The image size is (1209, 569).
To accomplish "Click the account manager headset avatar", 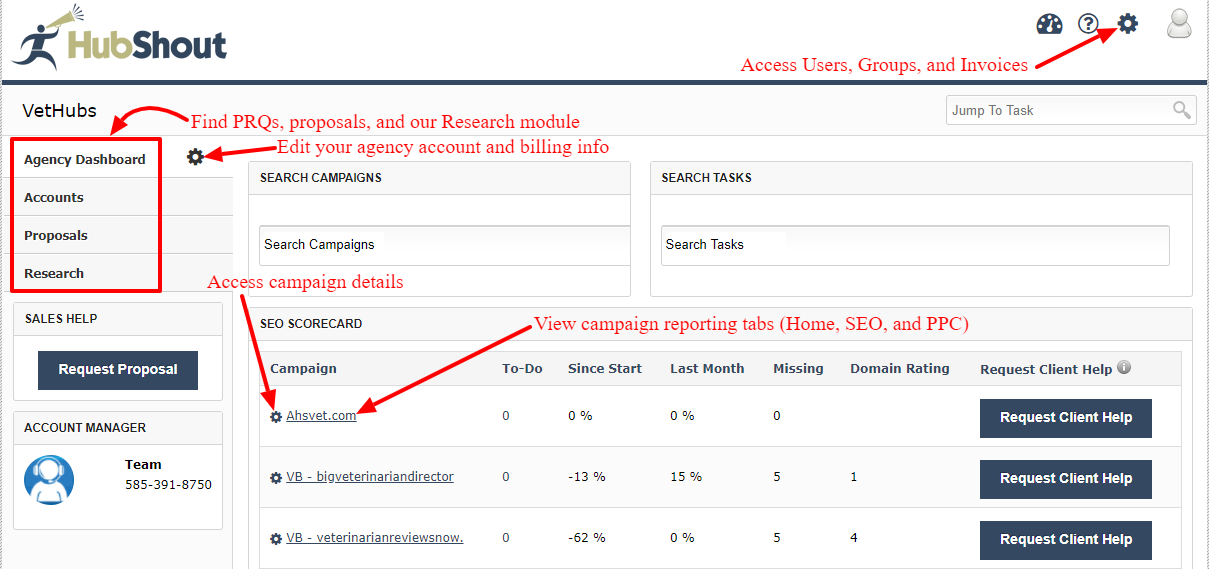I will pos(49,480).
